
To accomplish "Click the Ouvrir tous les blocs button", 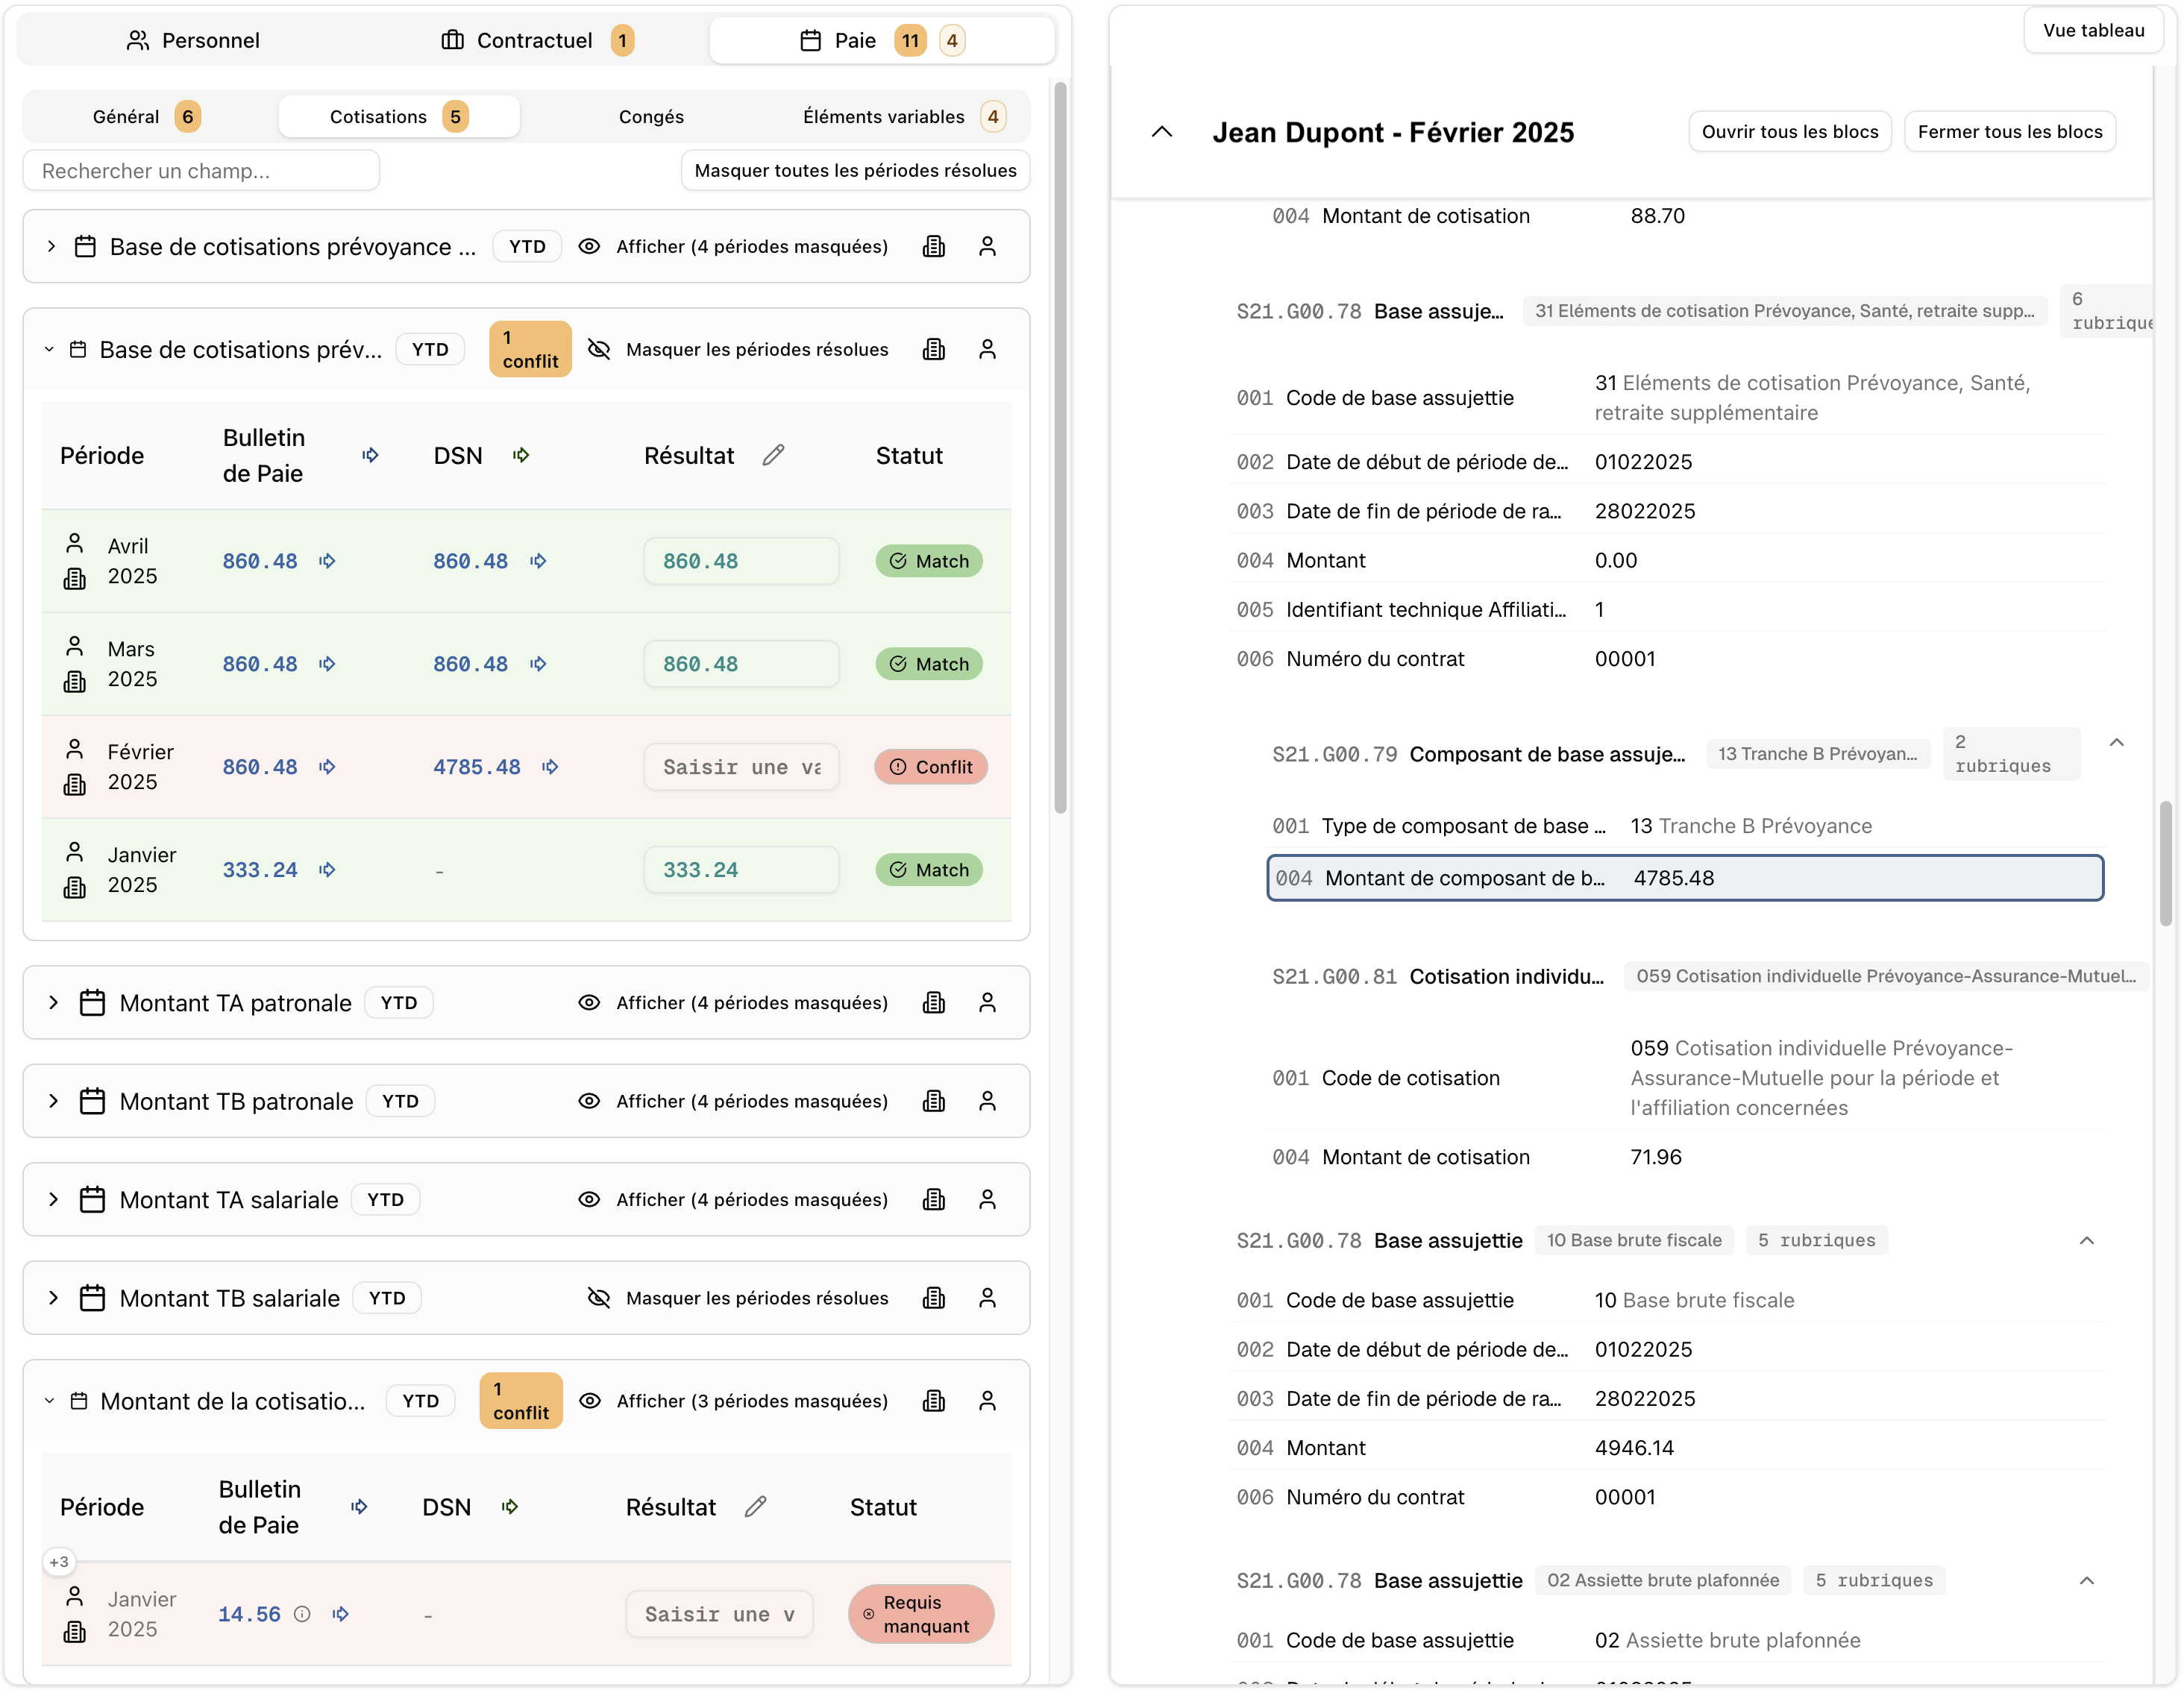I will (1789, 131).
